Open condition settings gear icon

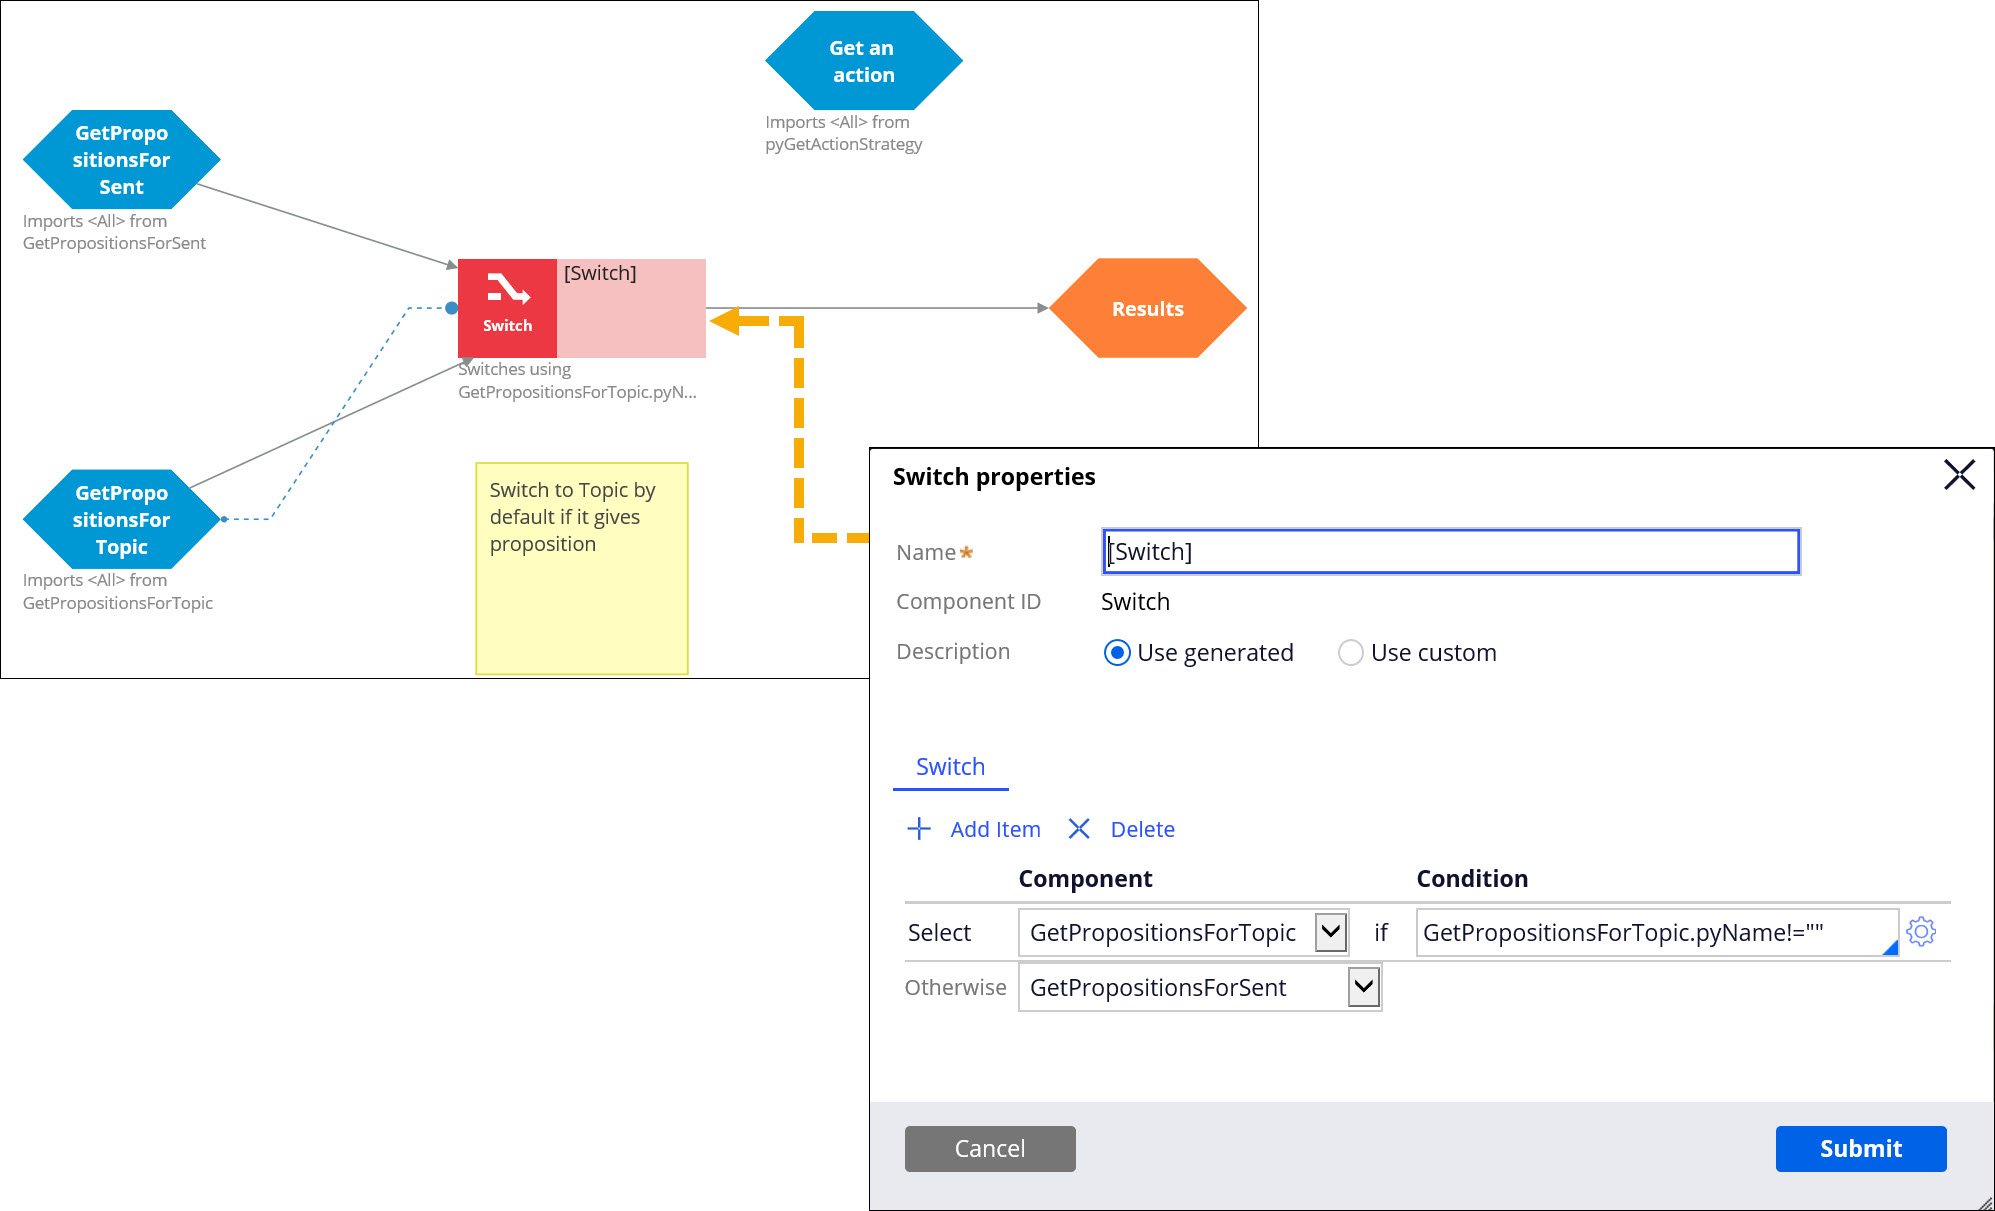[1920, 932]
